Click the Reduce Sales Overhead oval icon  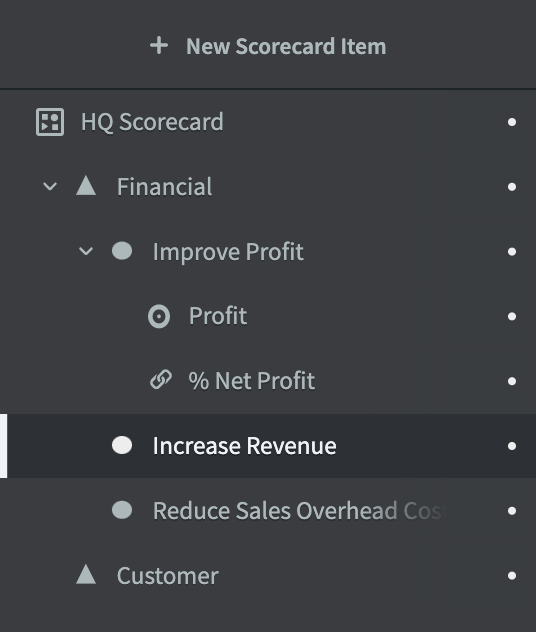pos(122,510)
